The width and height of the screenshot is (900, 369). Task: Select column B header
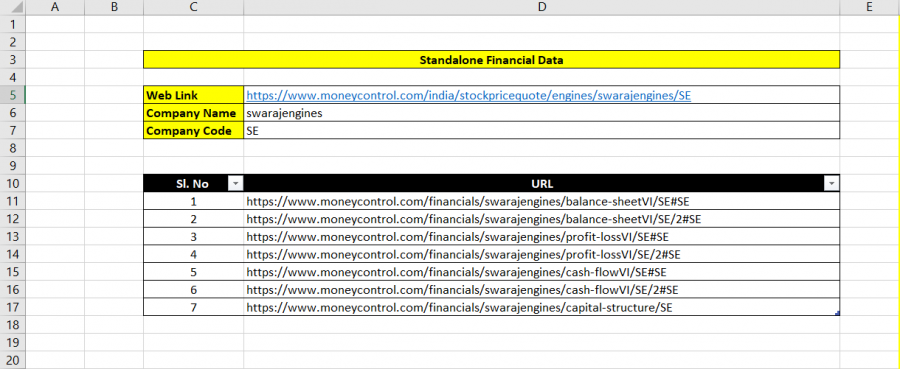[114, 7]
